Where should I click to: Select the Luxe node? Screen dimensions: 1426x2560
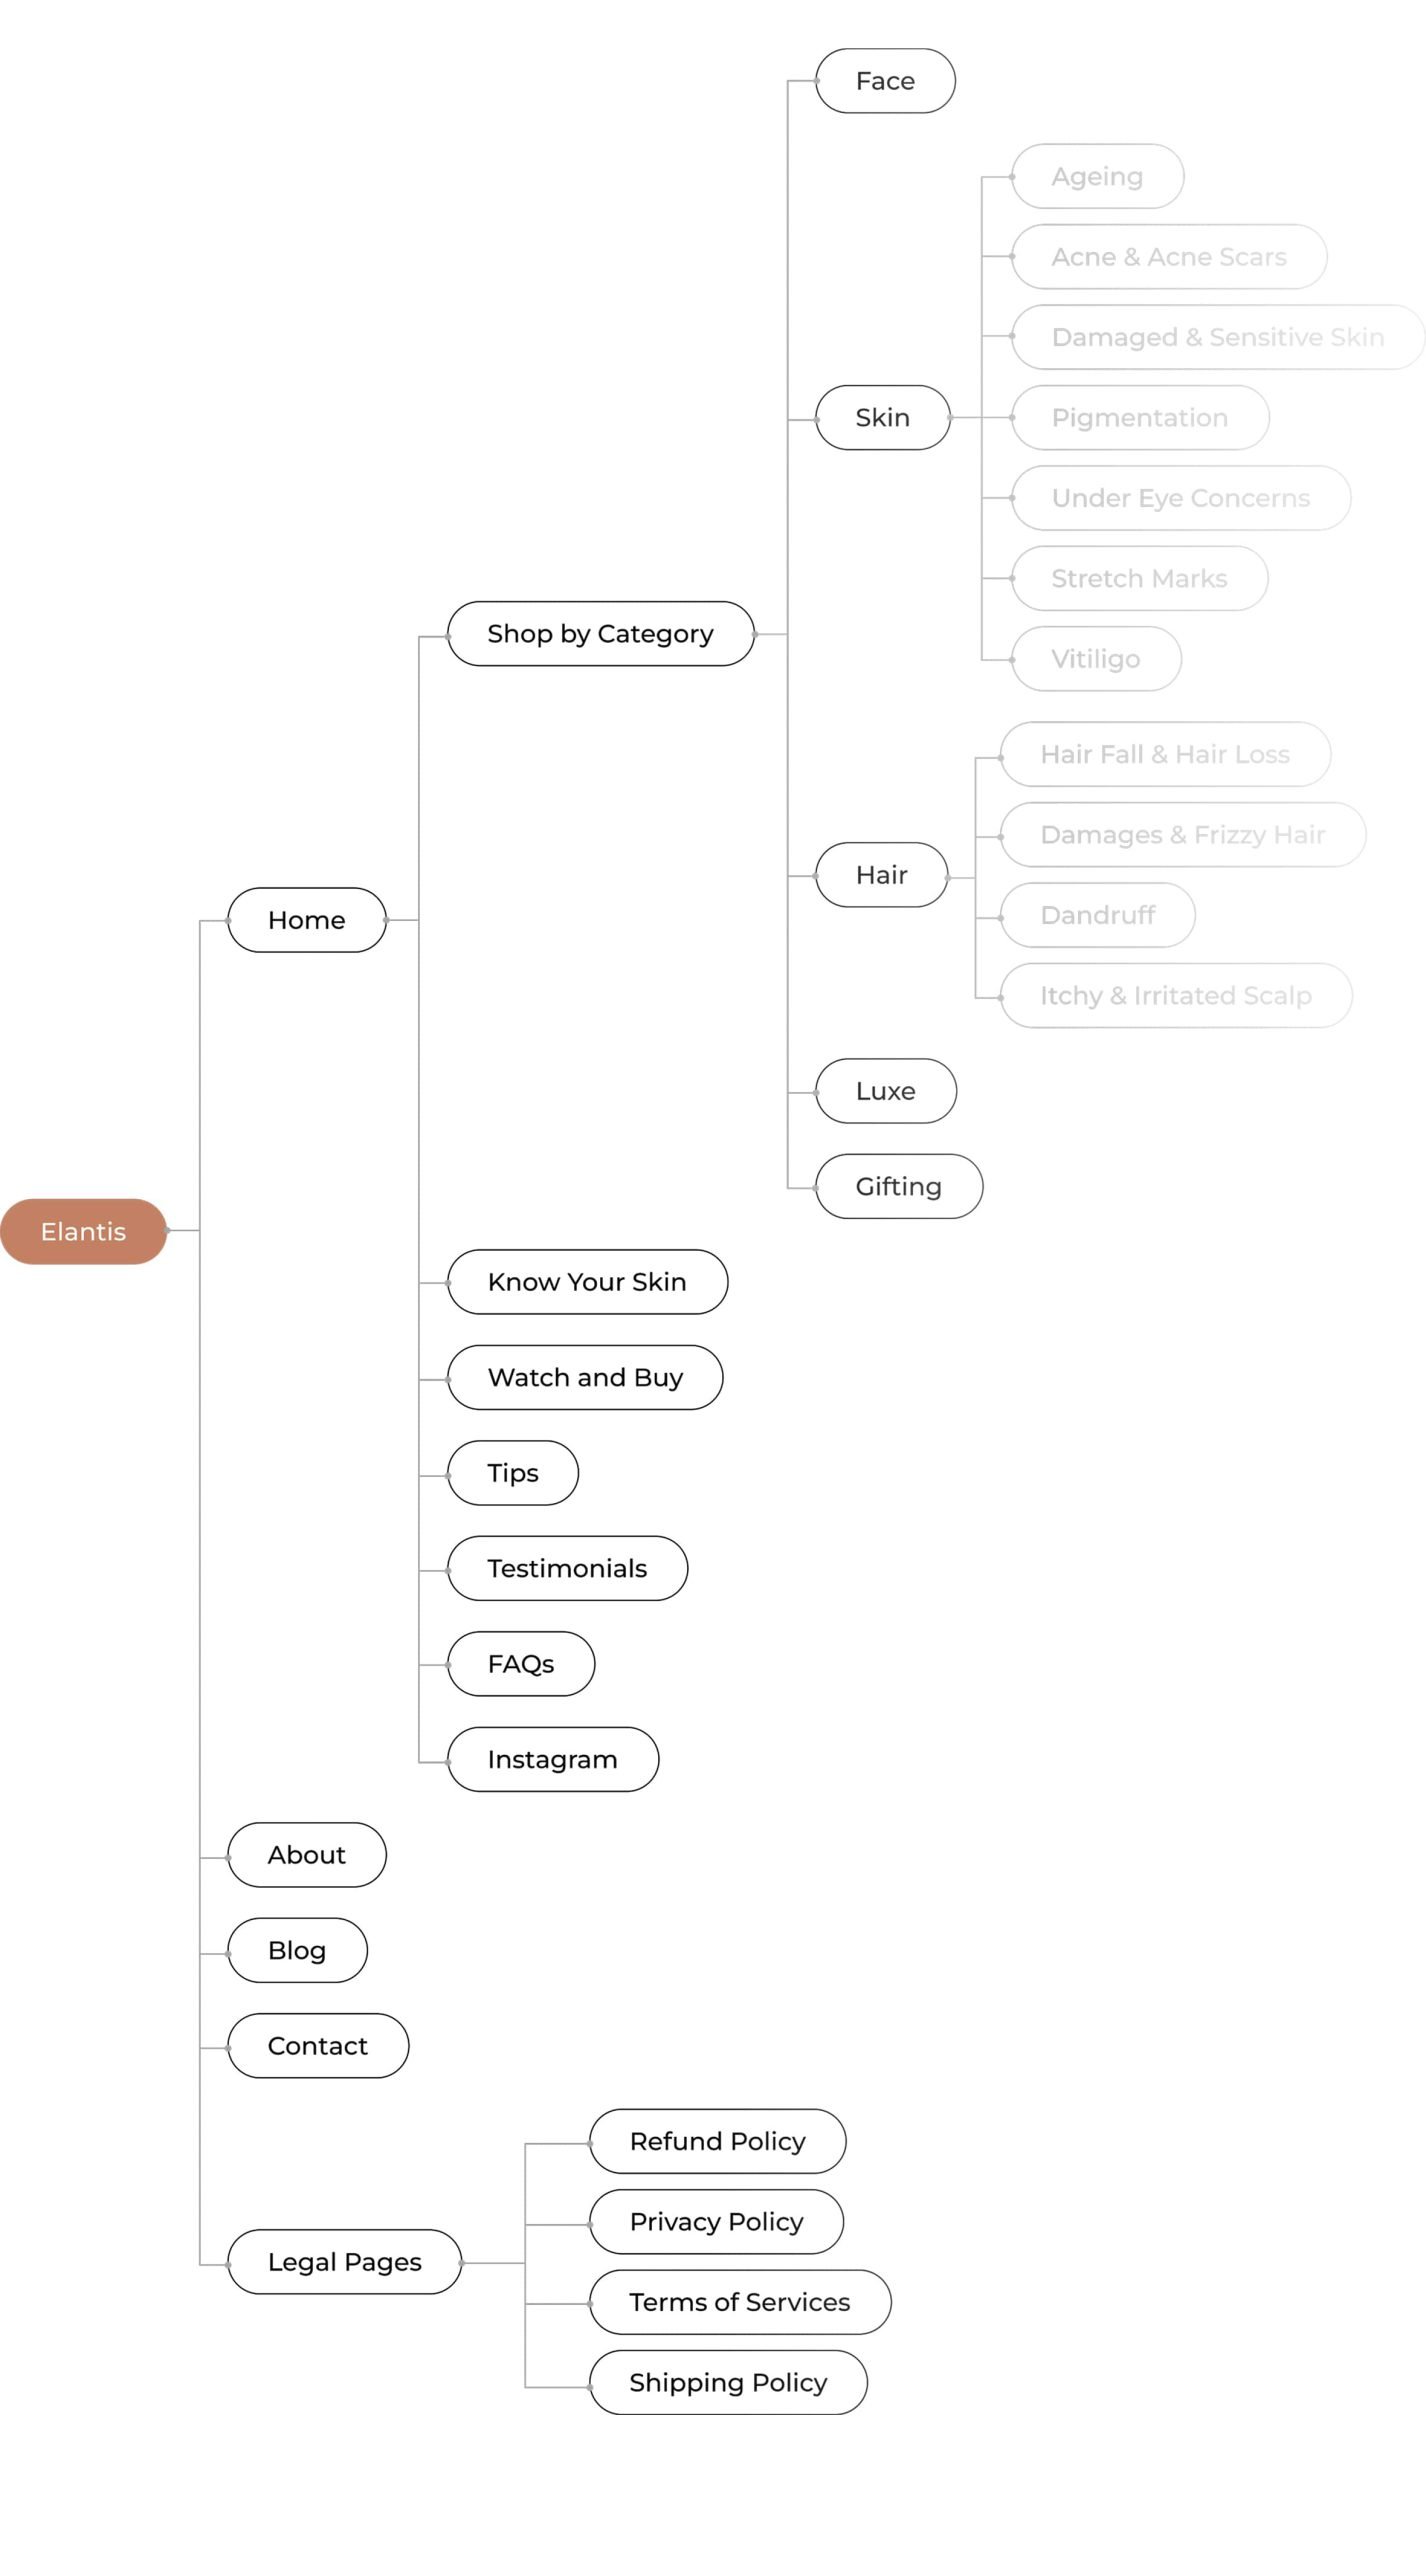coord(886,1091)
